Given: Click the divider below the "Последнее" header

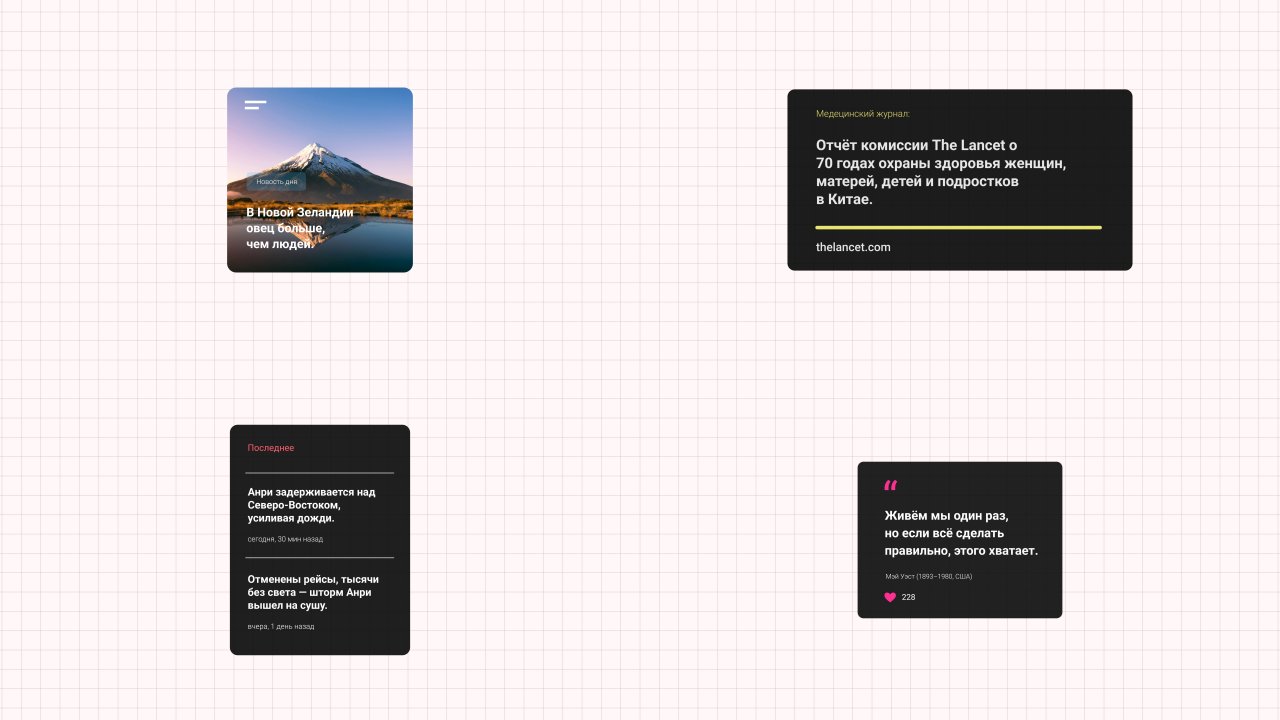Looking at the screenshot, I should [x=320, y=473].
